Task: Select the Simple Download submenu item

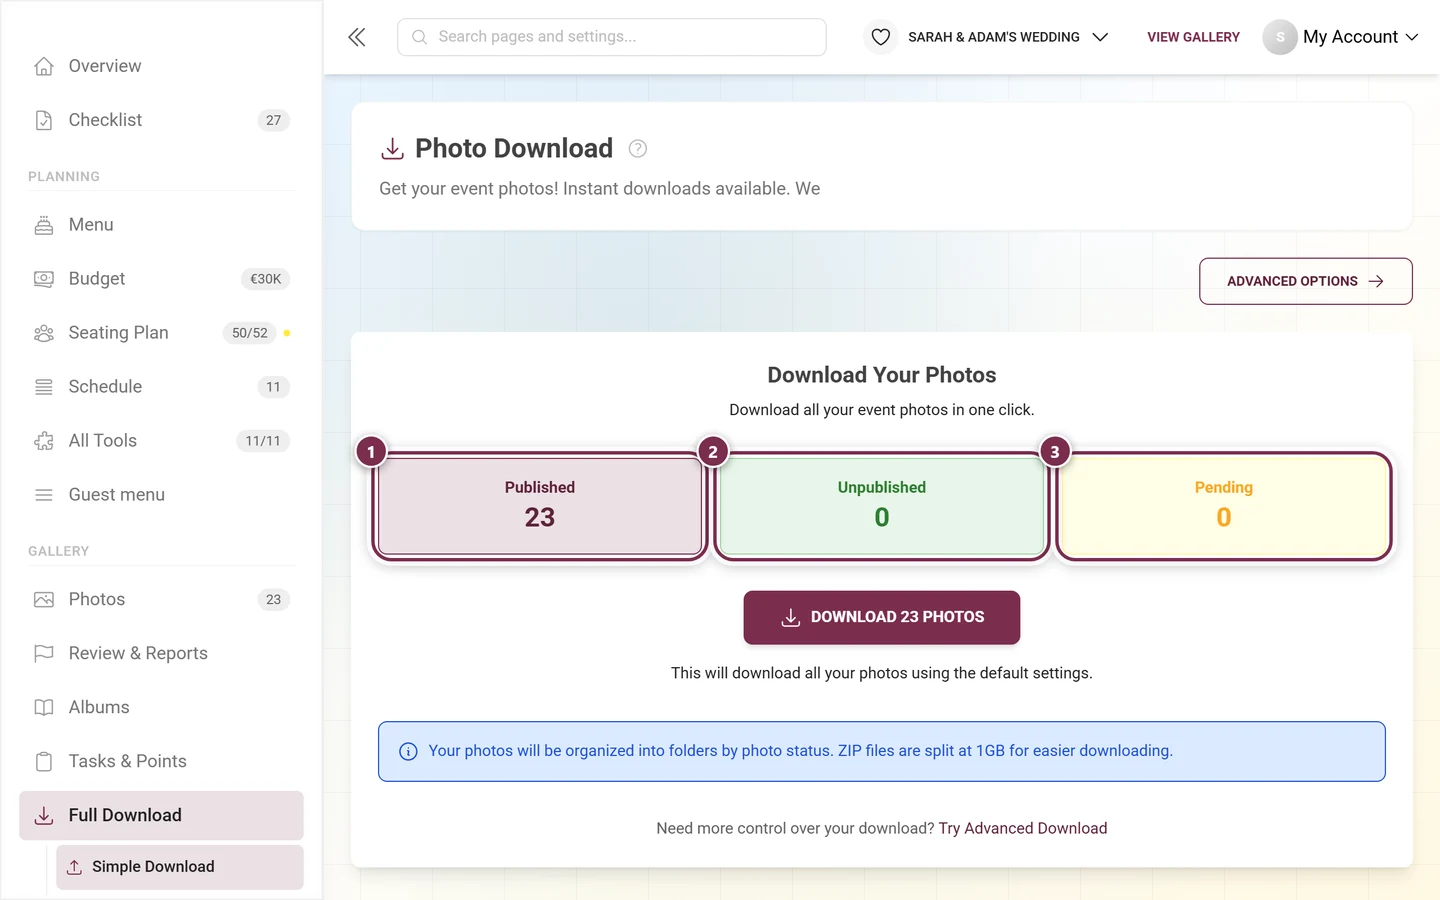Action: [x=180, y=867]
